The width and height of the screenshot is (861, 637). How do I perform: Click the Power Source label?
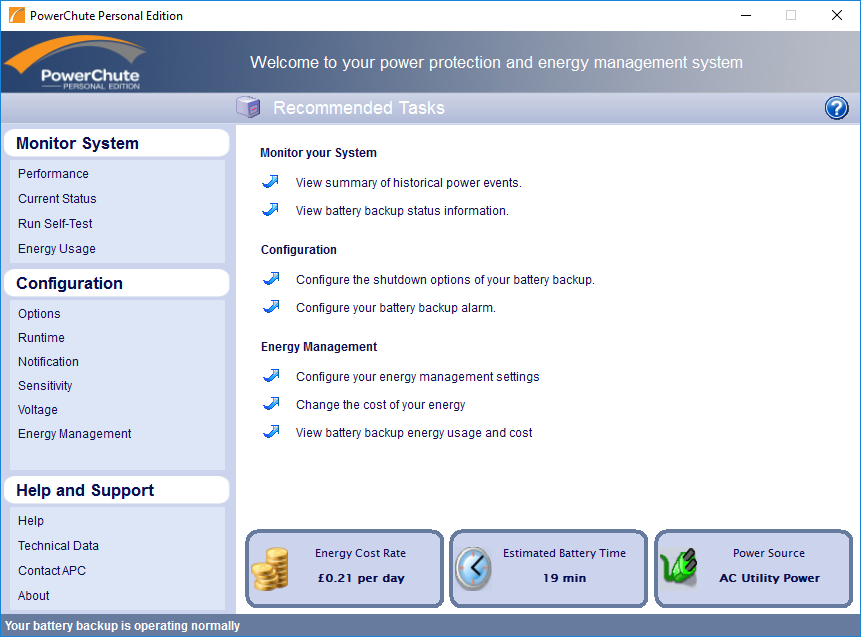pyautogui.click(x=769, y=553)
